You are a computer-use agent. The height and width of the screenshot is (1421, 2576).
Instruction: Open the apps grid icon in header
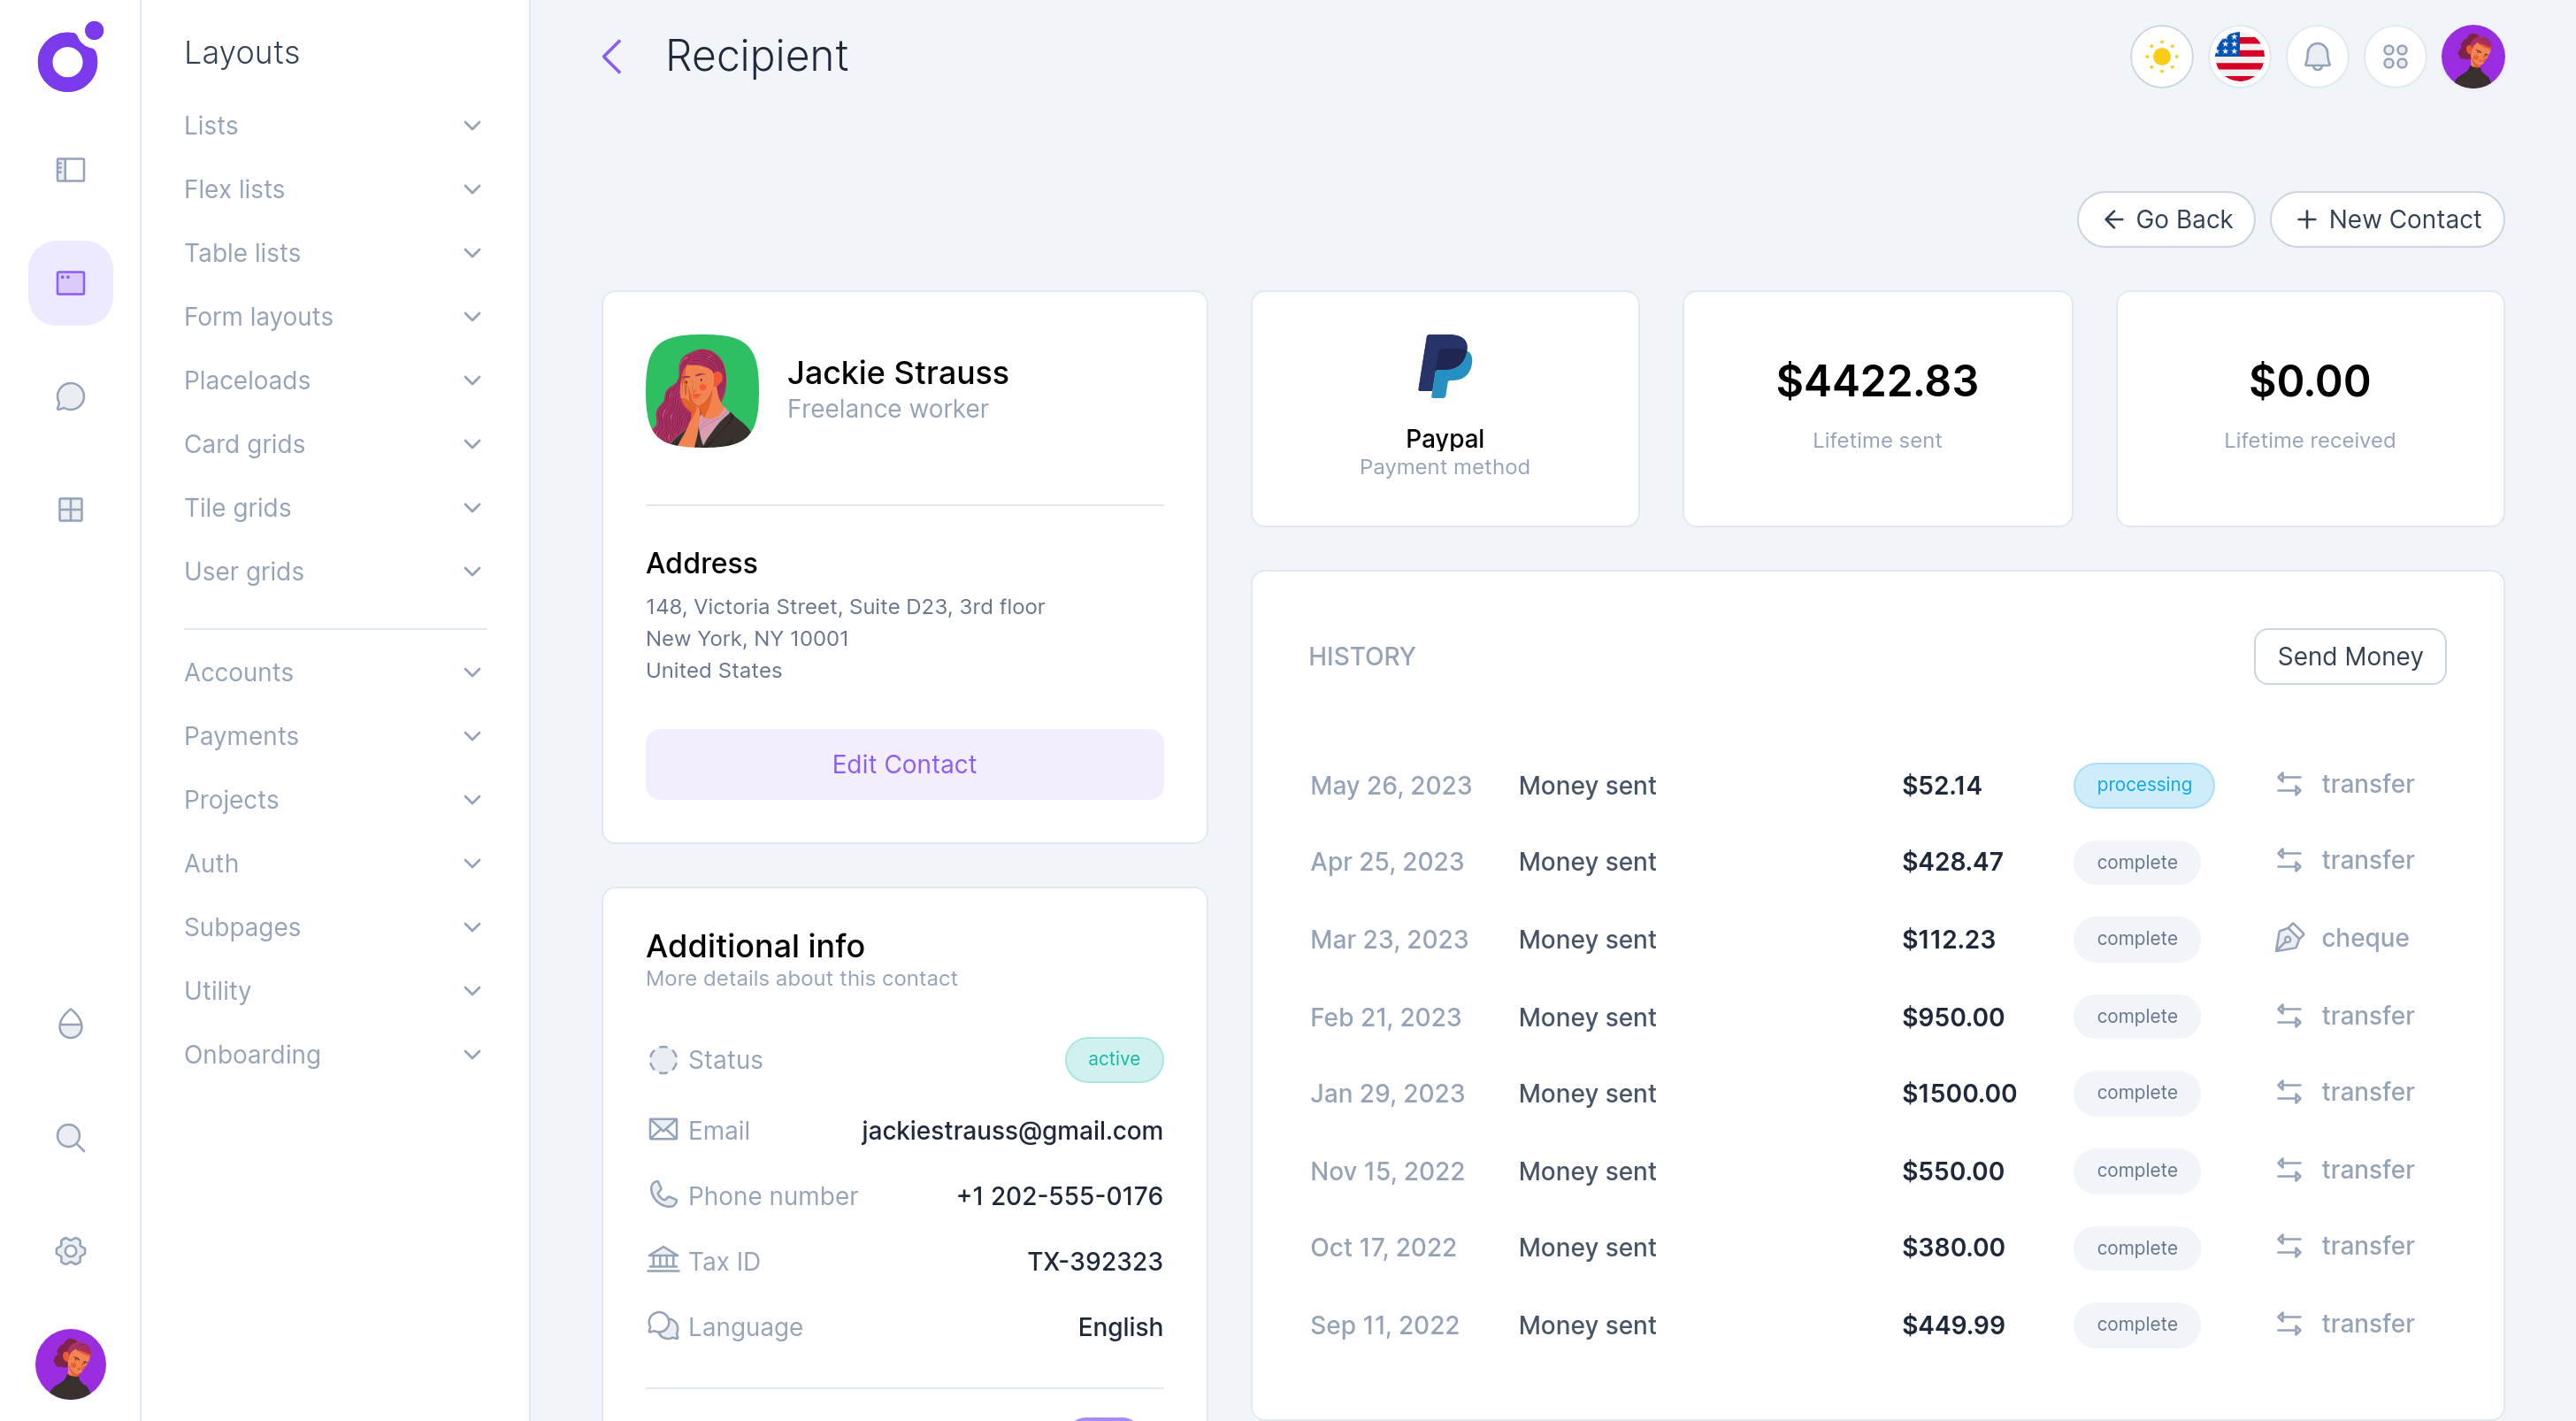pyautogui.click(x=2395, y=57)
